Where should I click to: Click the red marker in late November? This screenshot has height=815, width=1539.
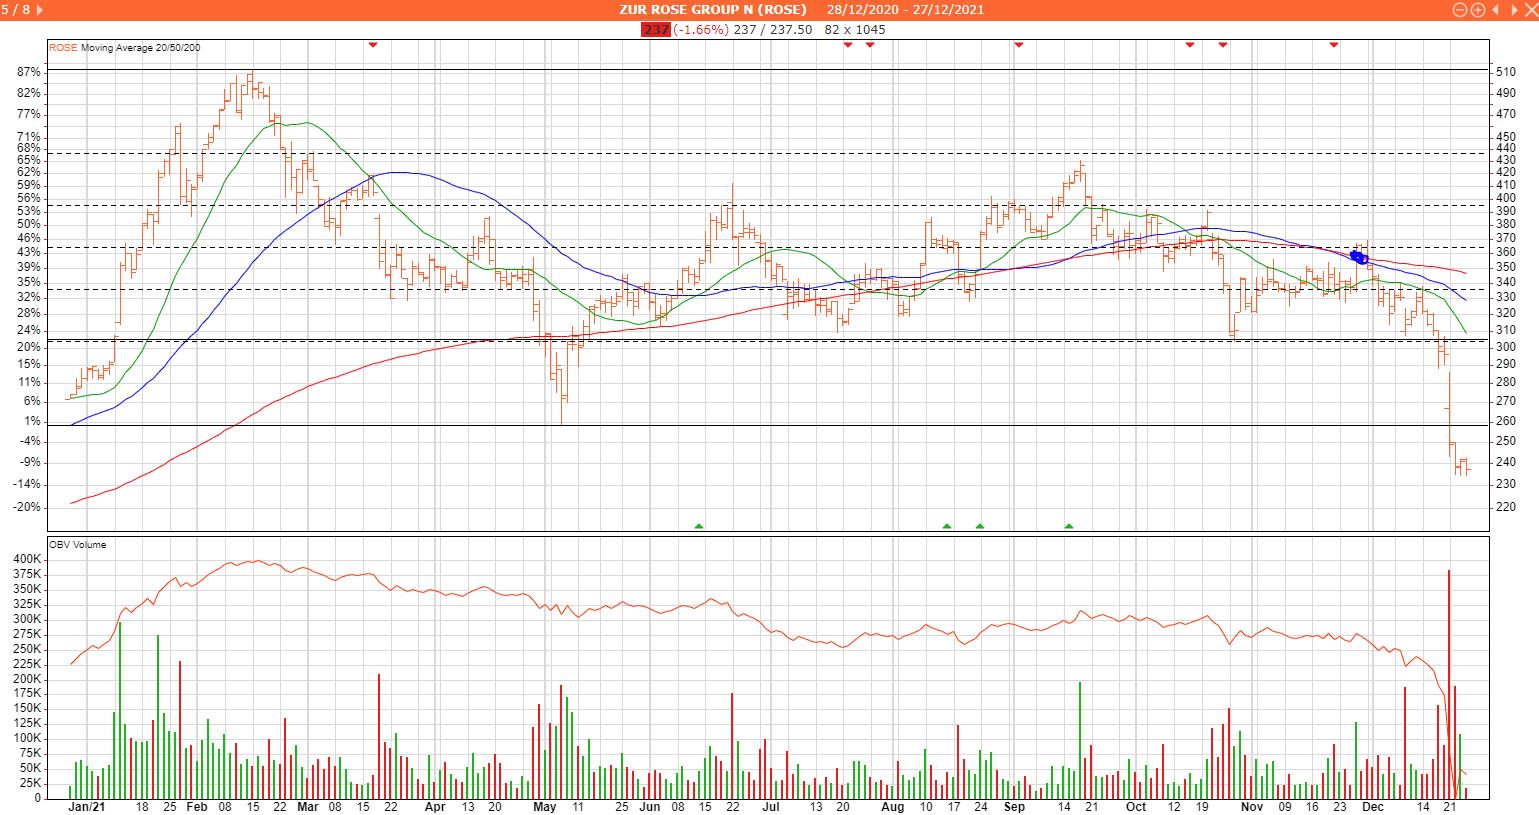pyautogui.click(x=1333, y=45)
